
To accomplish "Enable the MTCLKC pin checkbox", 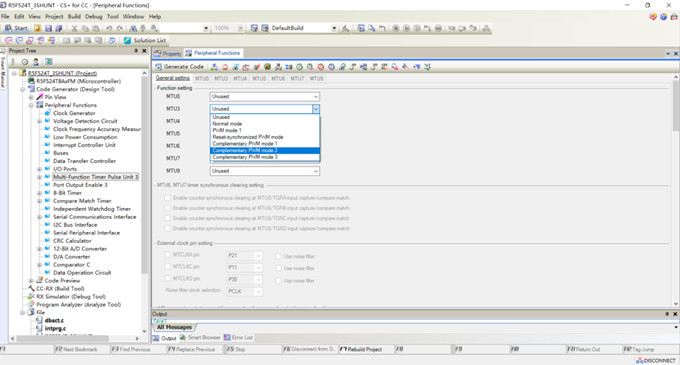I will point(167,267).
